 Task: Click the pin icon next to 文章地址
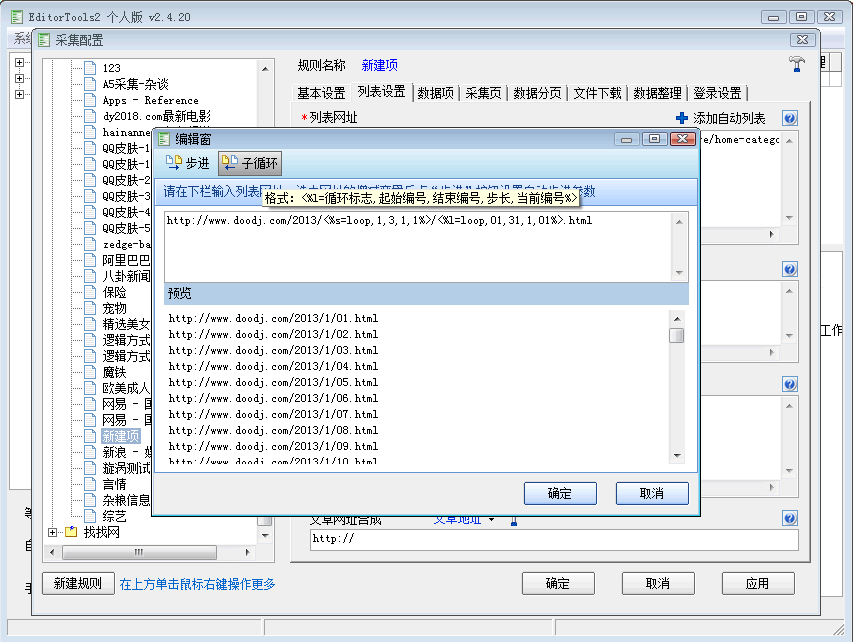[514, 519]
